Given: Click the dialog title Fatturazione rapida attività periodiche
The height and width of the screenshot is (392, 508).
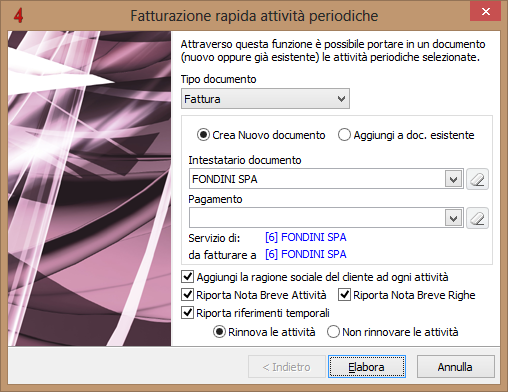Looking at the screenshot, I should coord(254,16).
